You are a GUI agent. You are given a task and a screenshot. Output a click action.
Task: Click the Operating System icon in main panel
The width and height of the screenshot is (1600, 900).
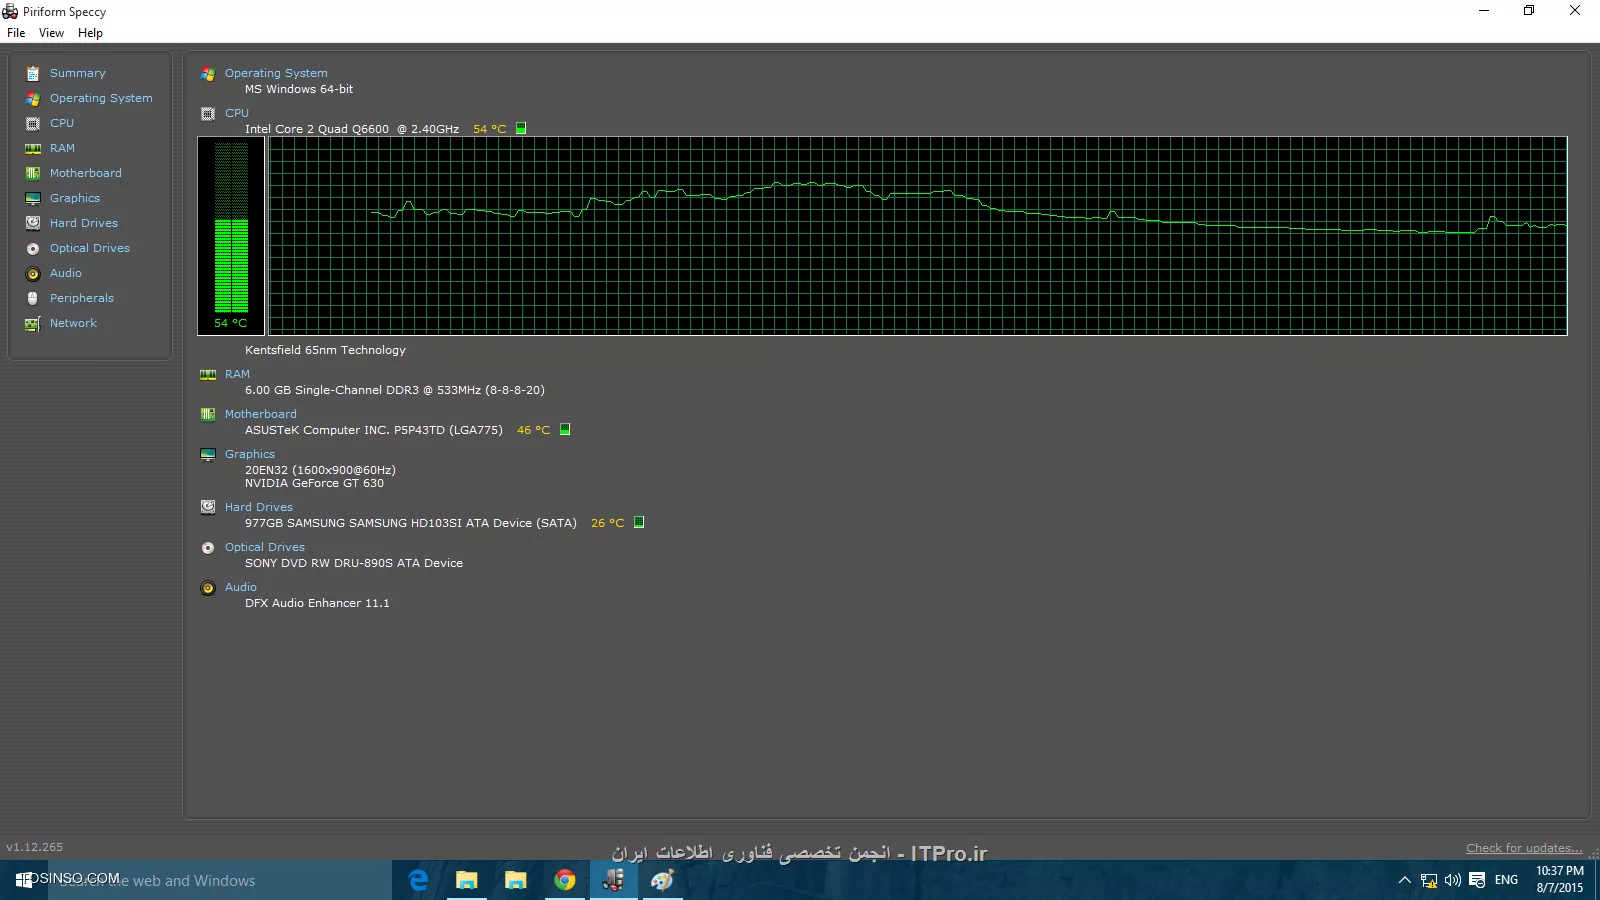pos(208,74)
